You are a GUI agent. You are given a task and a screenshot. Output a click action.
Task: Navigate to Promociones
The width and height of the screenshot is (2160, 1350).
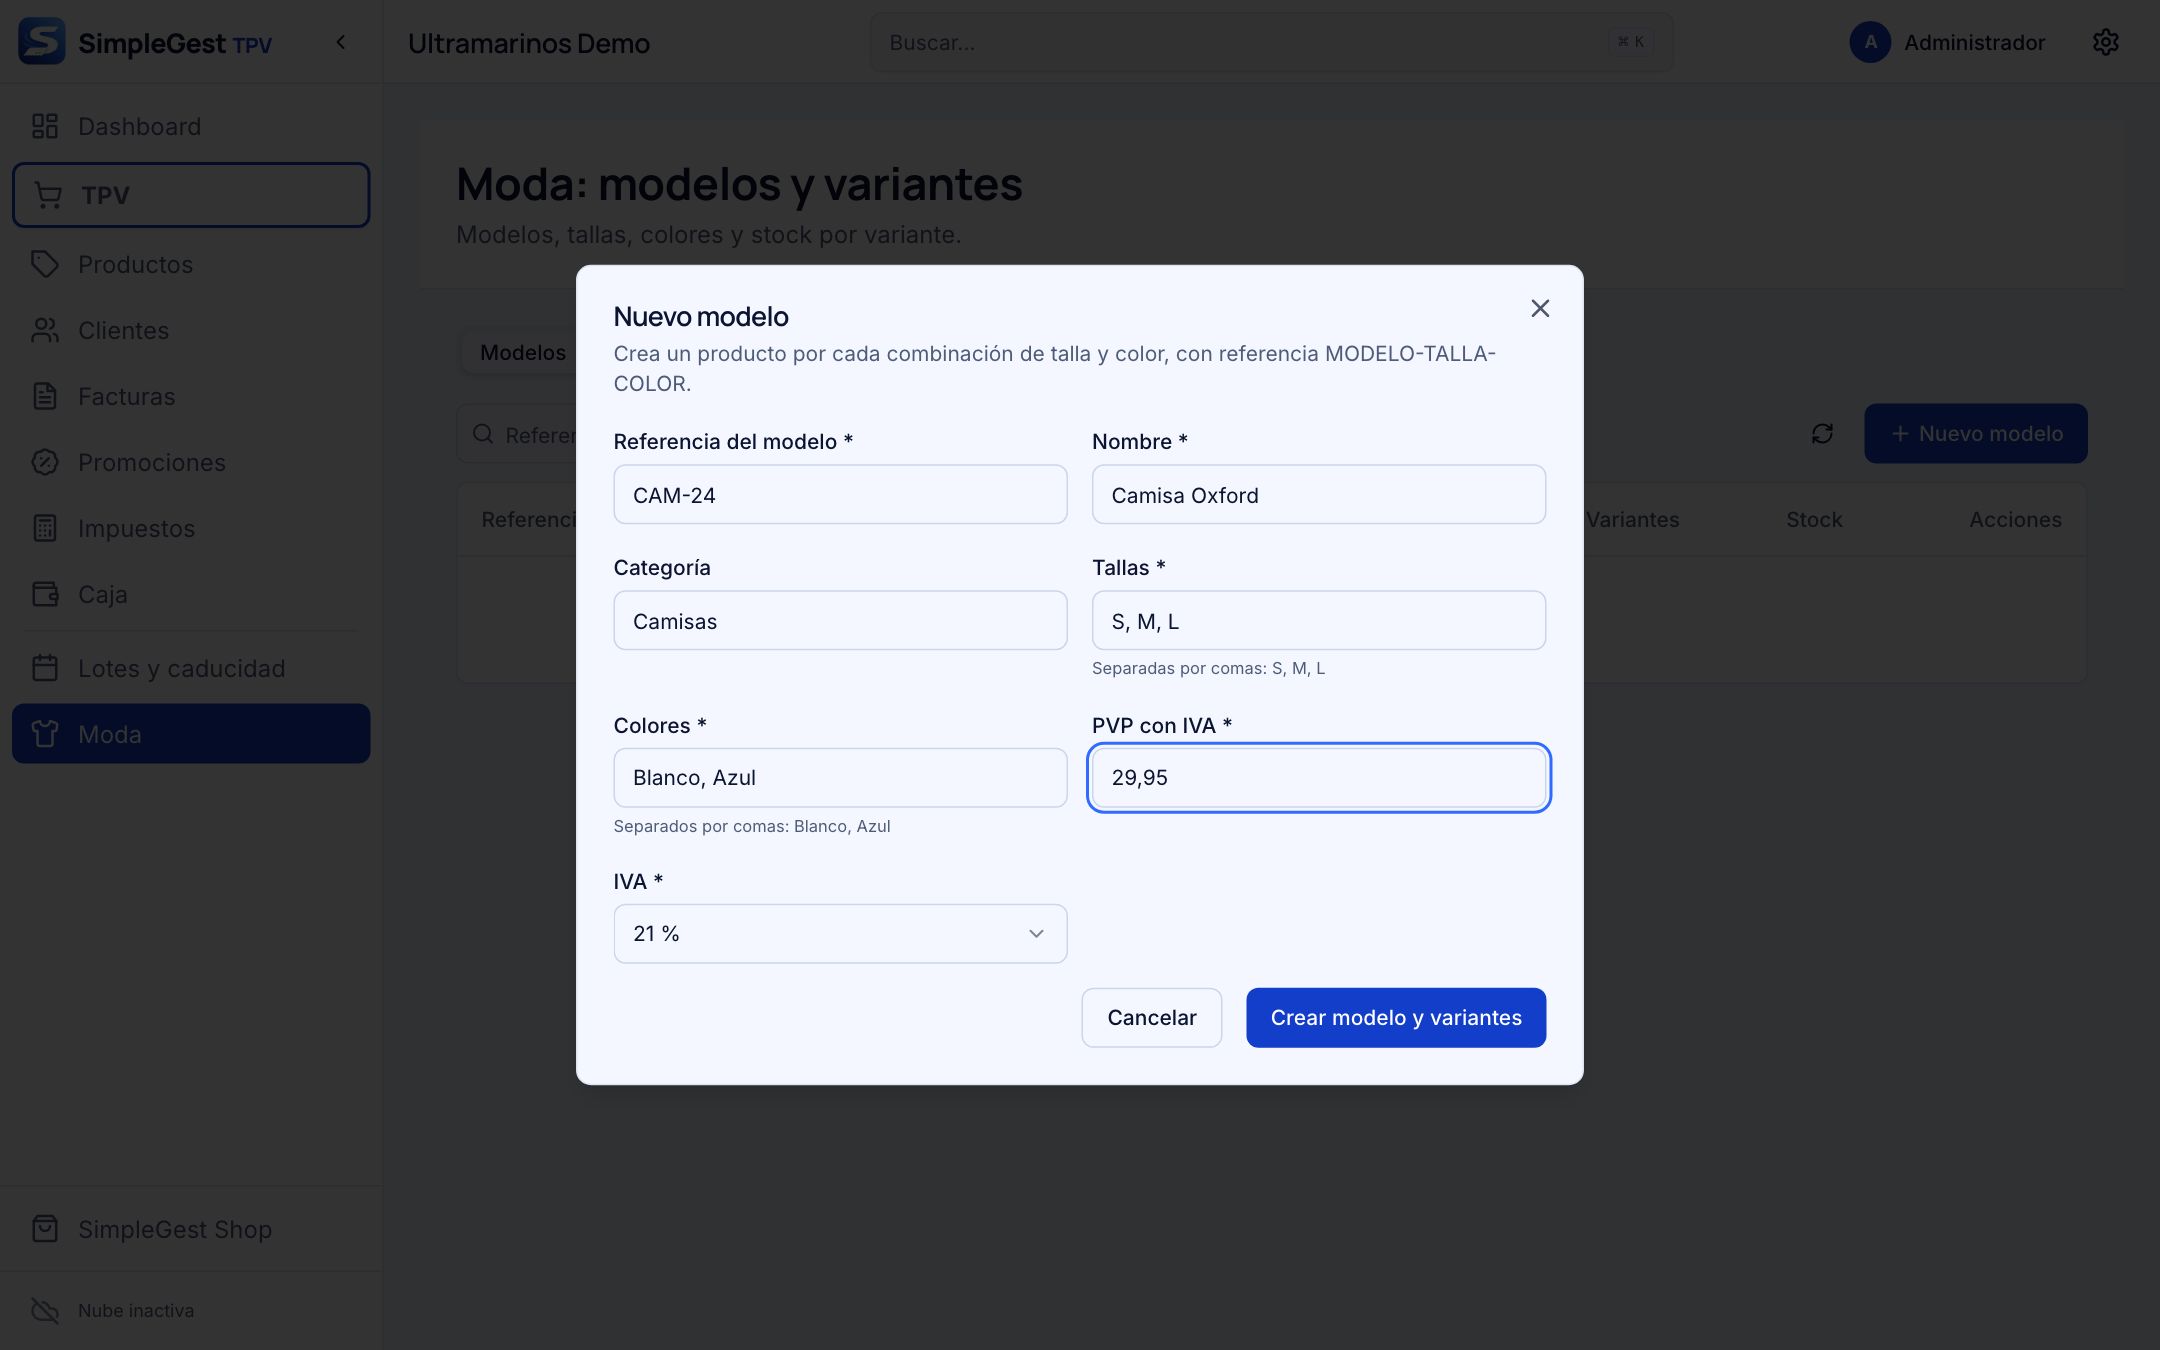click(191, 462)
